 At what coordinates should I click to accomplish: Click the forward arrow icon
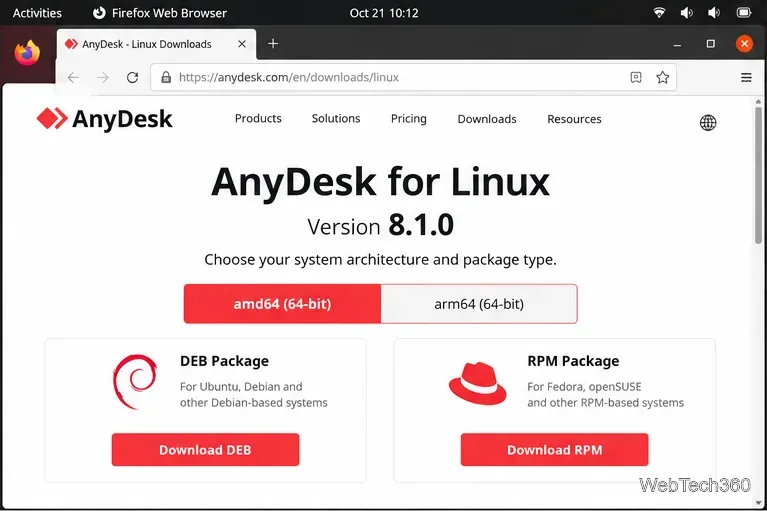coord(103,77)
